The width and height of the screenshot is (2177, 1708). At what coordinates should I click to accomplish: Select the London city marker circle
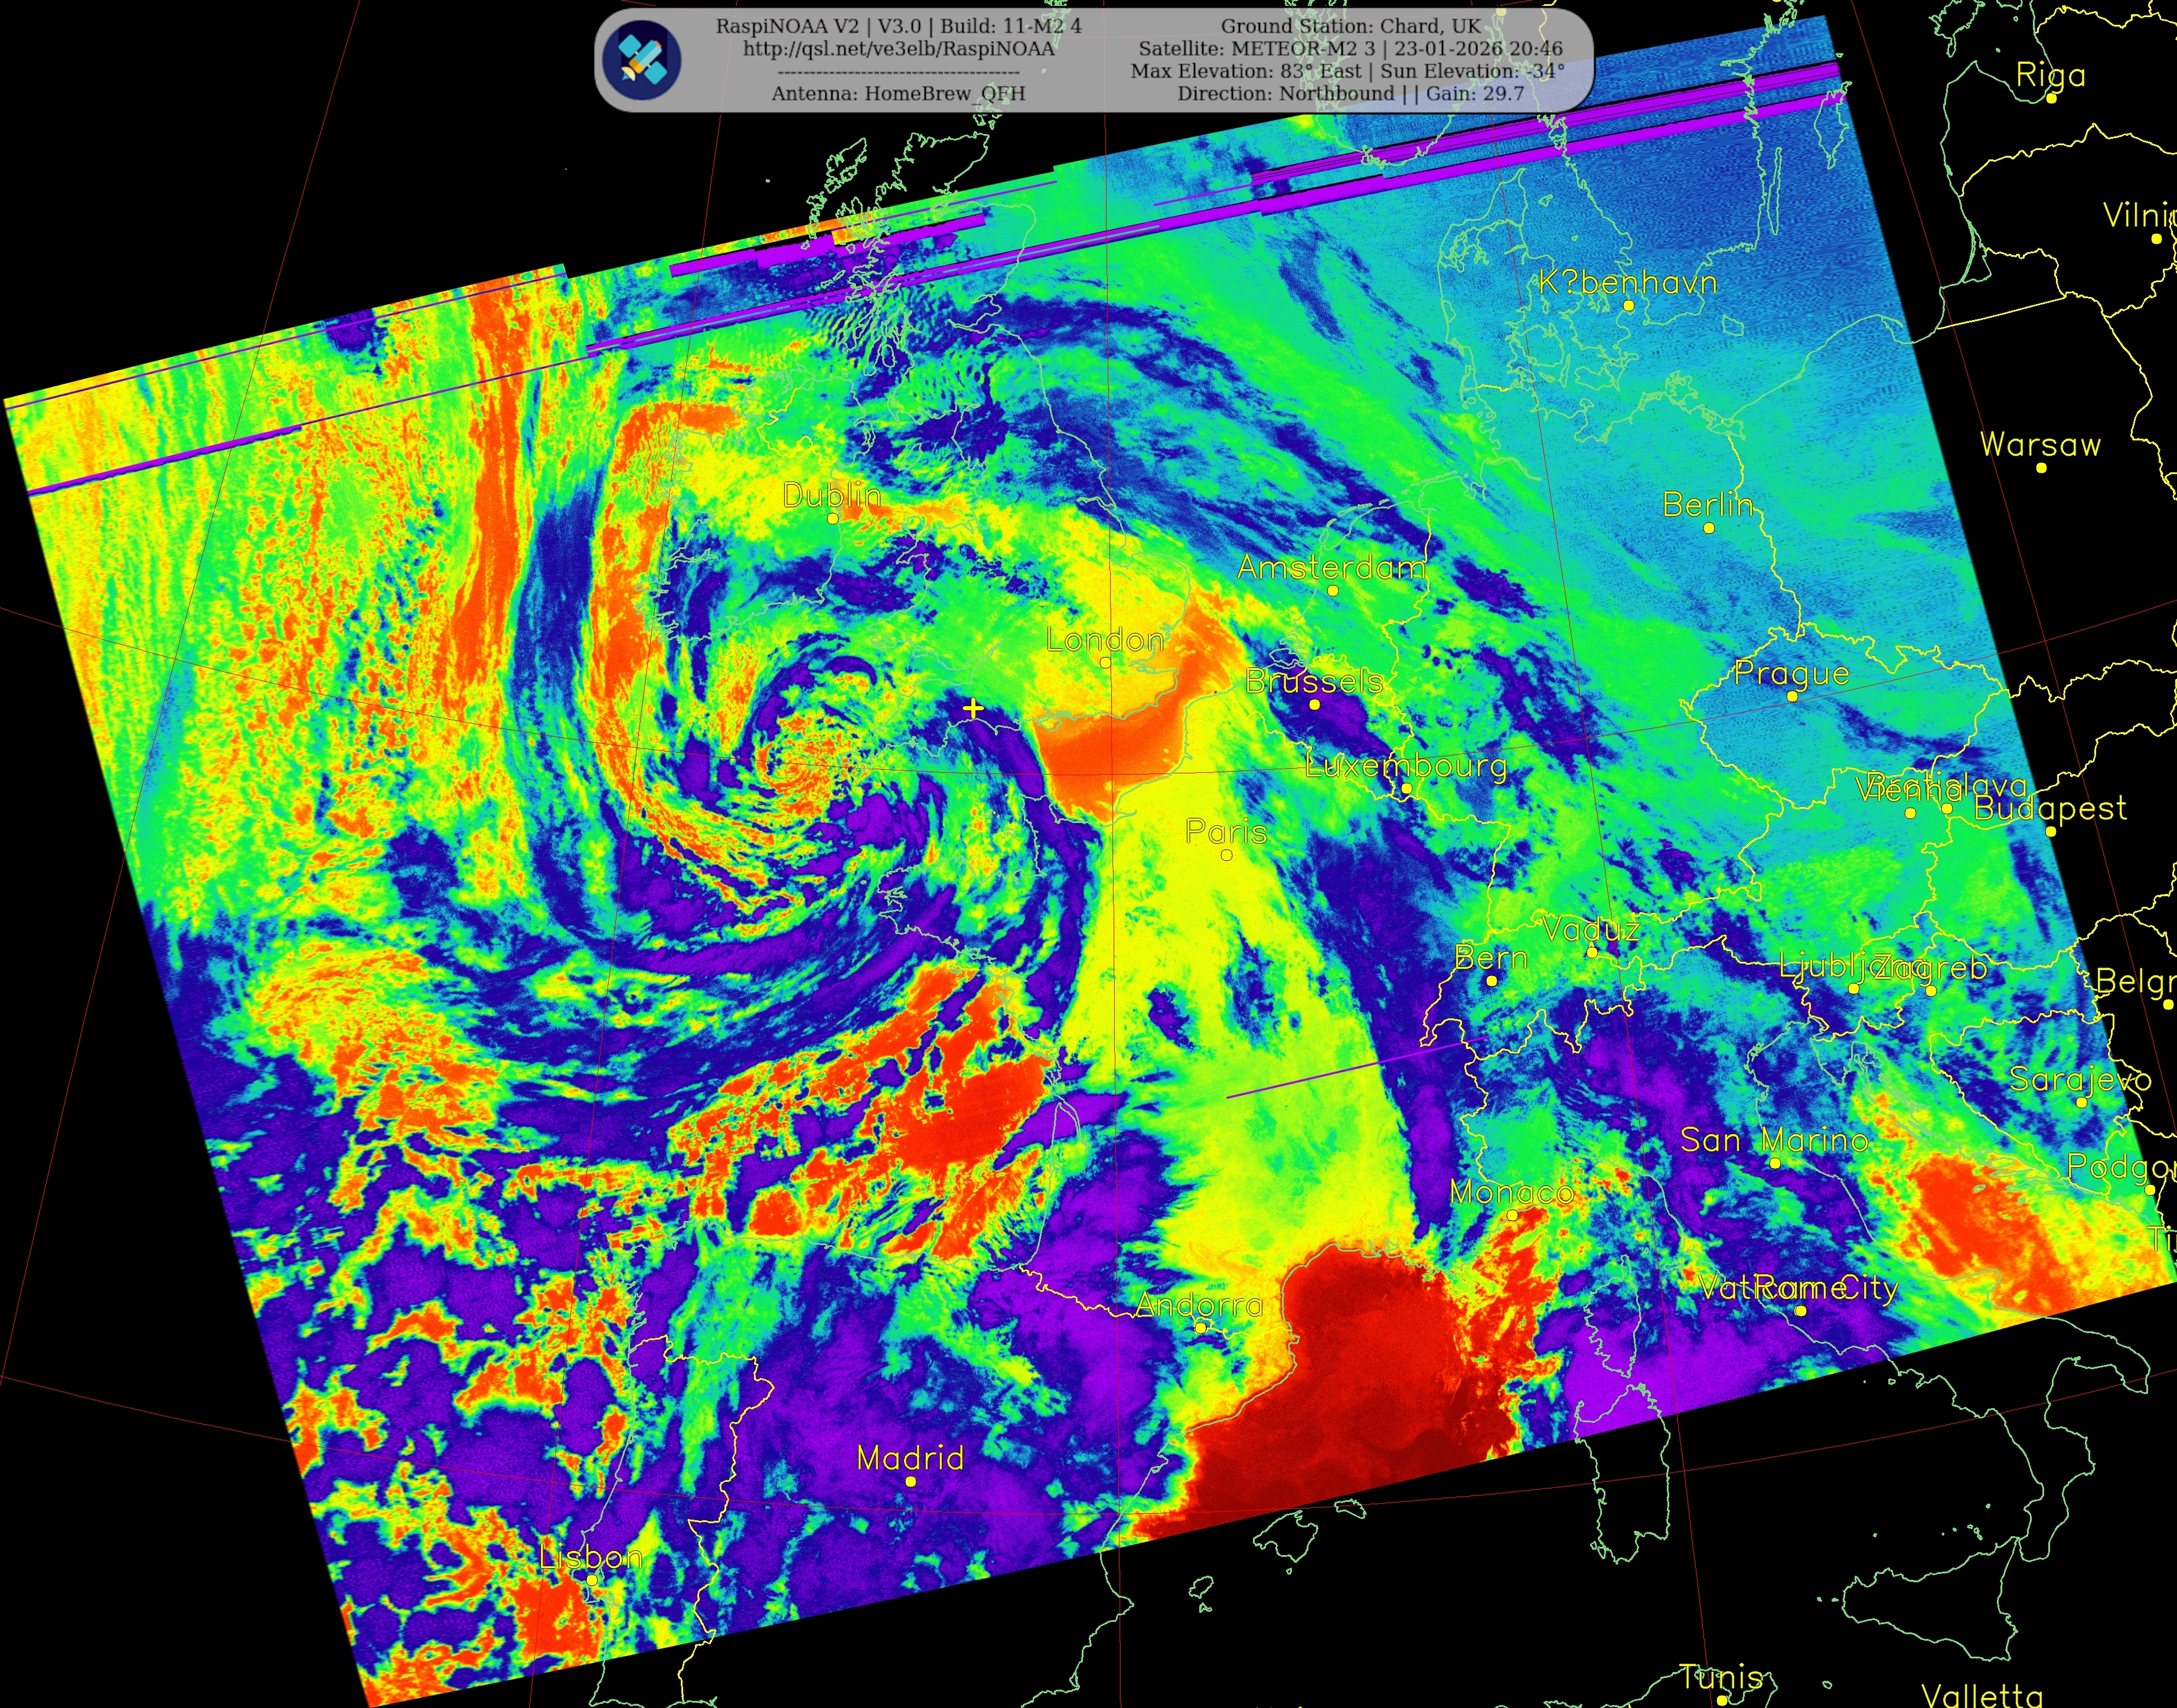coord(1105,662)
